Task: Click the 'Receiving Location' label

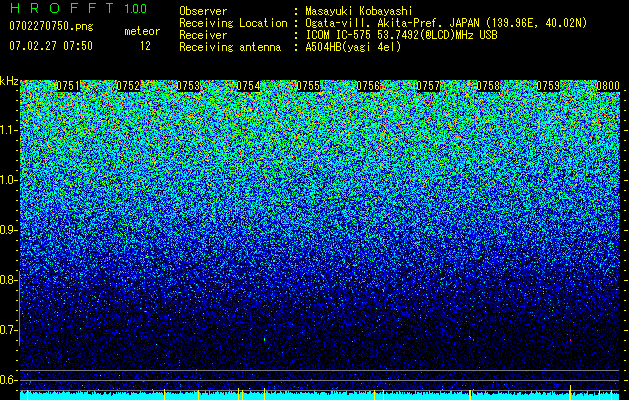Action: [233, 23]
